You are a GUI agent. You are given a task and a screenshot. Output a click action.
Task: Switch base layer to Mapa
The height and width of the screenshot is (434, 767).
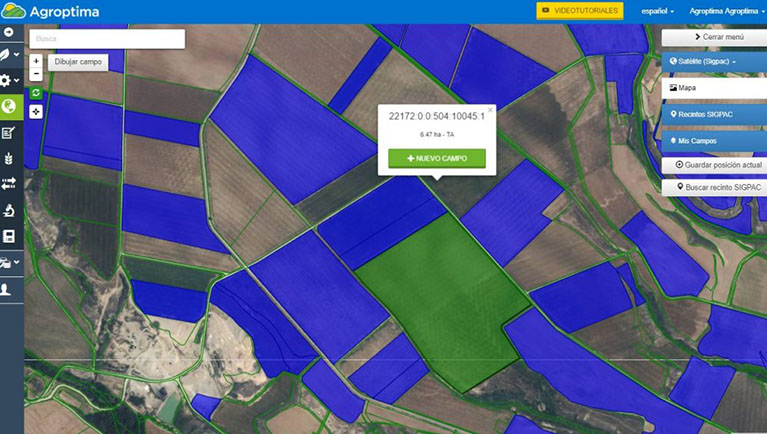[x=712, y=88]
